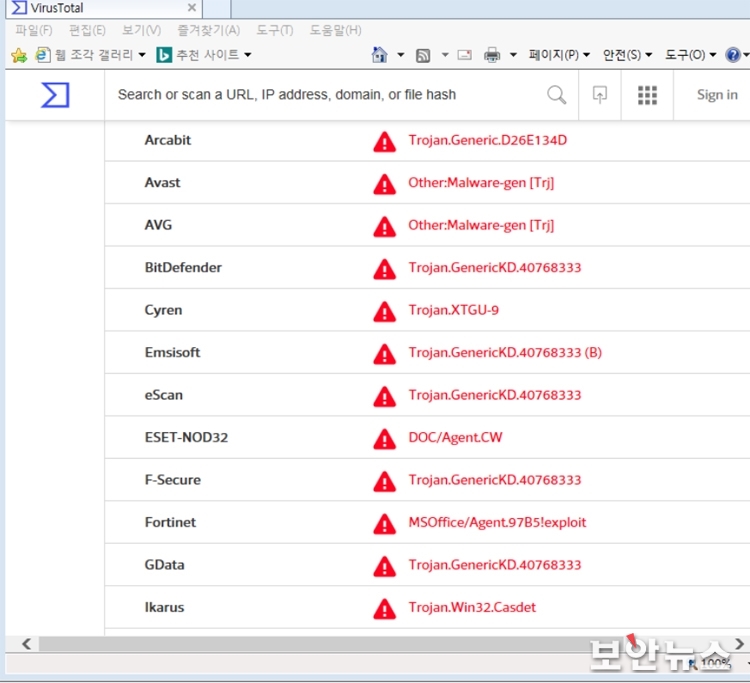The width and height of the screenshot is (750, 683).
Task: Open the 도구(O) dropdown menu
Action: coord(690,55)
